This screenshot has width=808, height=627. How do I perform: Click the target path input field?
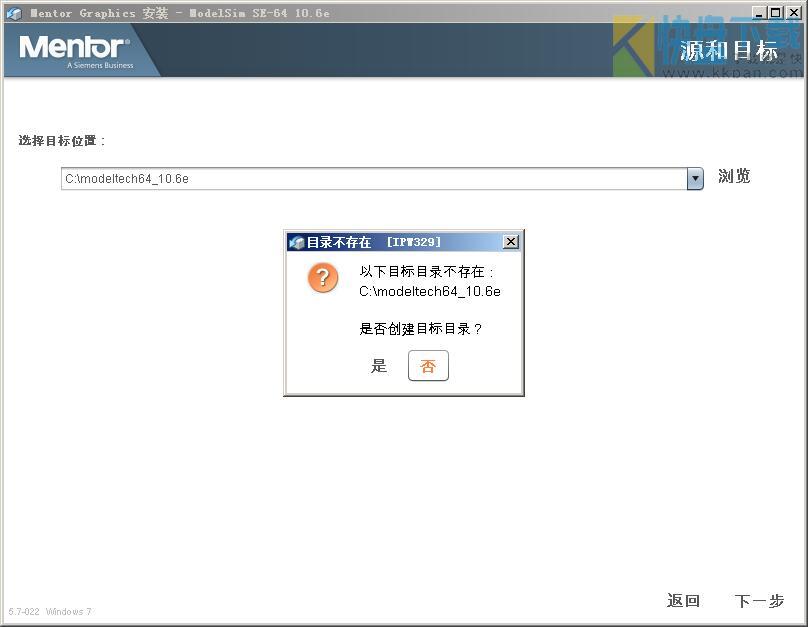pyautogui.click(x=374, y=179)
